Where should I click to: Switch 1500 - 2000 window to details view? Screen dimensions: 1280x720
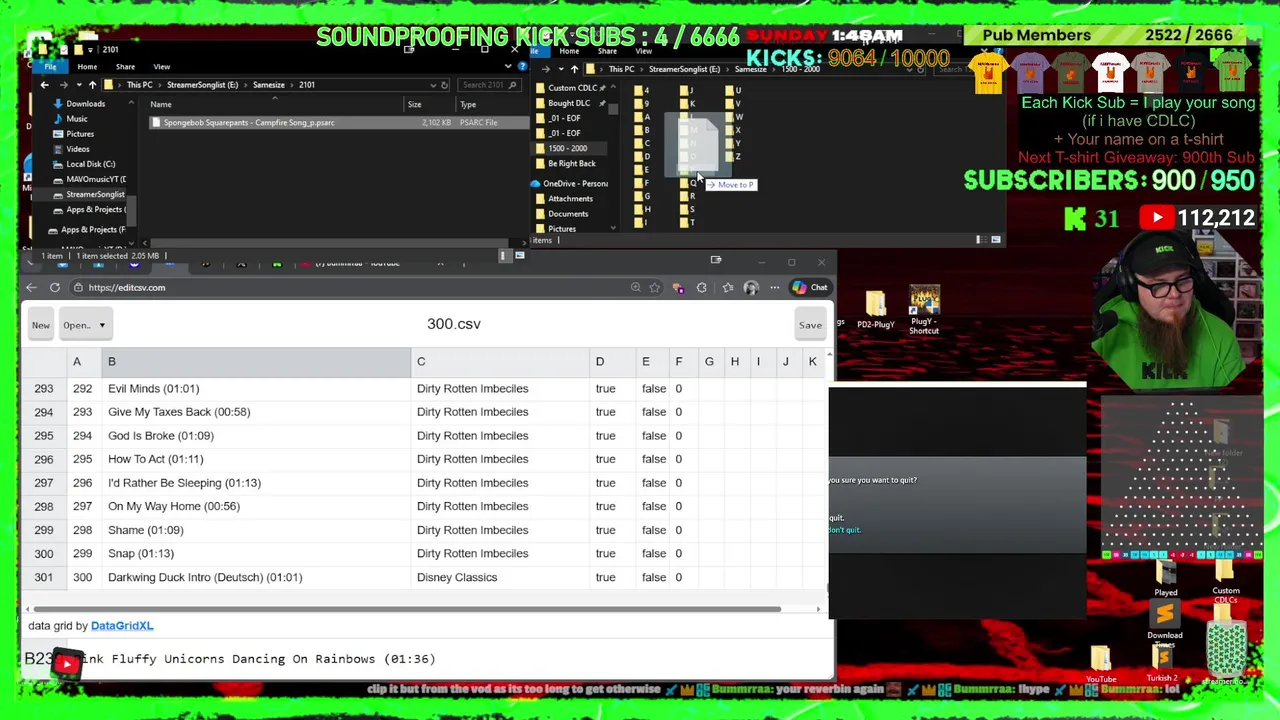pyautogui.click(x=980, y=240)
